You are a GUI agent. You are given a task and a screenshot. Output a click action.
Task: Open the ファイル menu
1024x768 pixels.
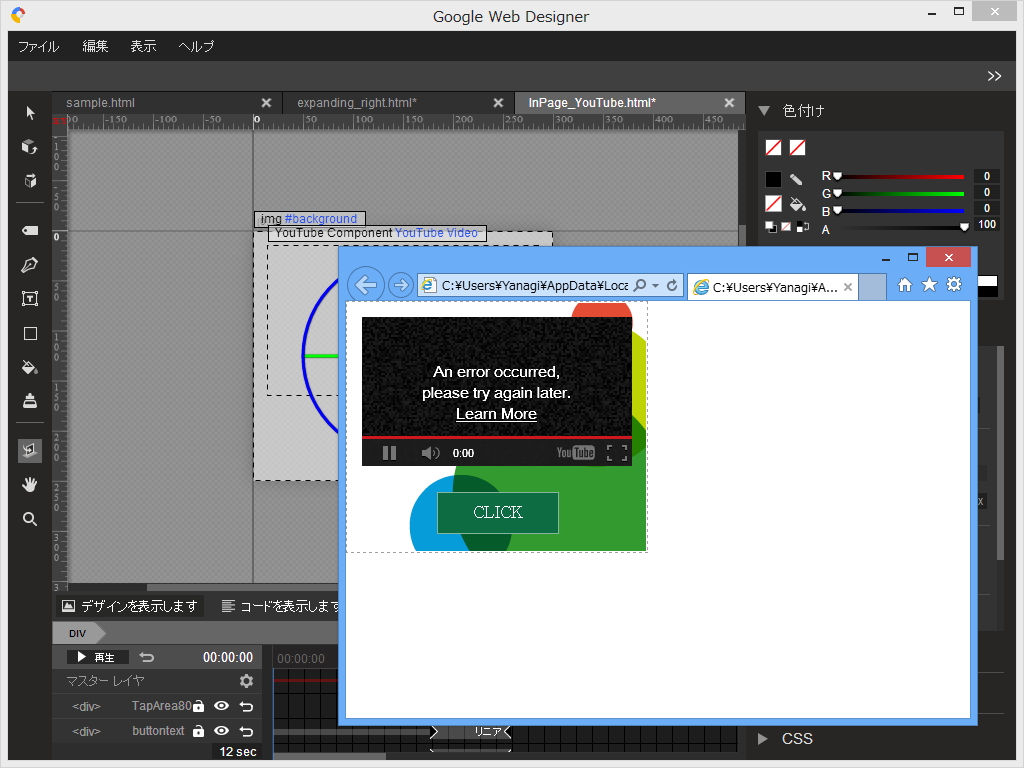39,46
